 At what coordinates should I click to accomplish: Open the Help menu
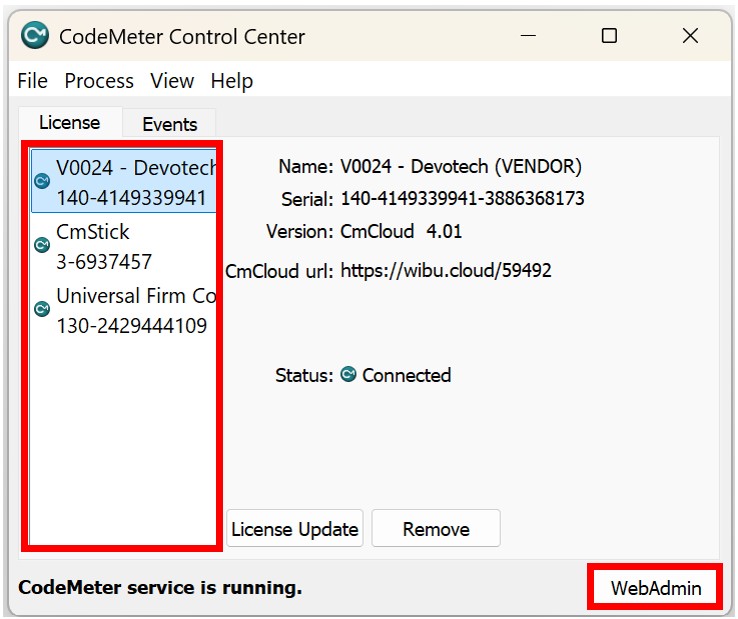[x=232, y=81]
